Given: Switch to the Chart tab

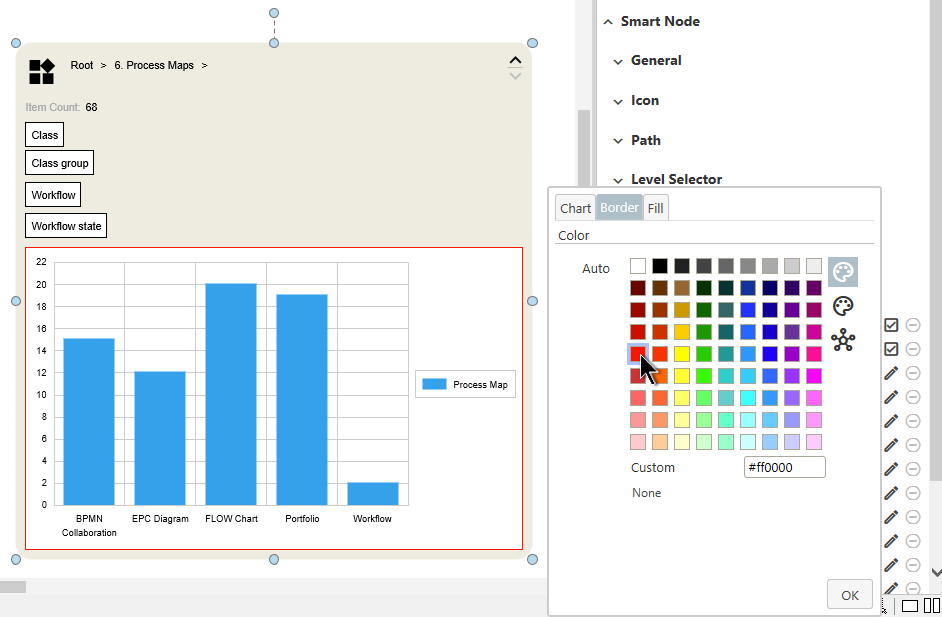Looking at the screenshot, I should 575,208.
